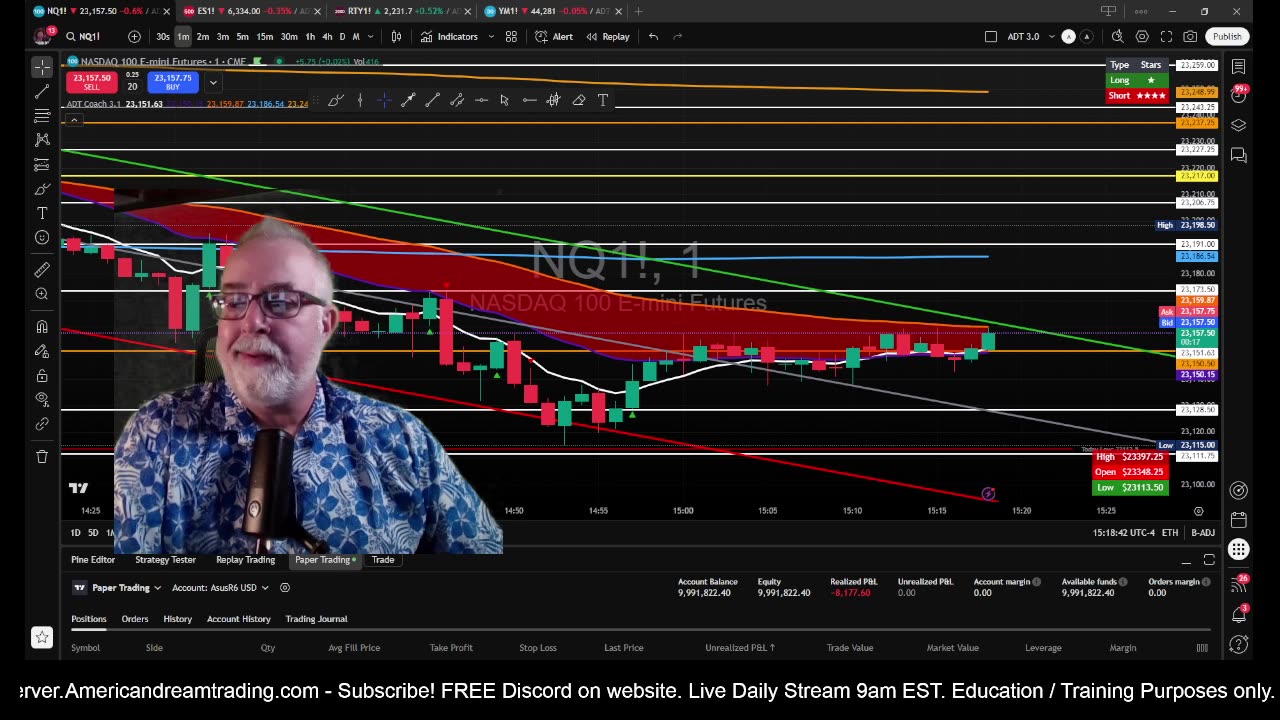
Task: Collapse the indicator legend chevron
Action: [73, 120]
